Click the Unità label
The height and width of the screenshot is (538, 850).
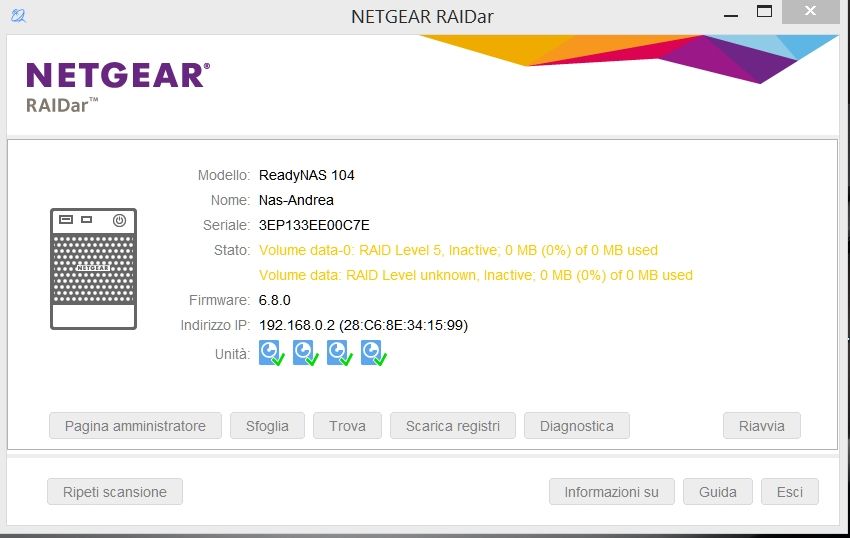pos(232,354)
